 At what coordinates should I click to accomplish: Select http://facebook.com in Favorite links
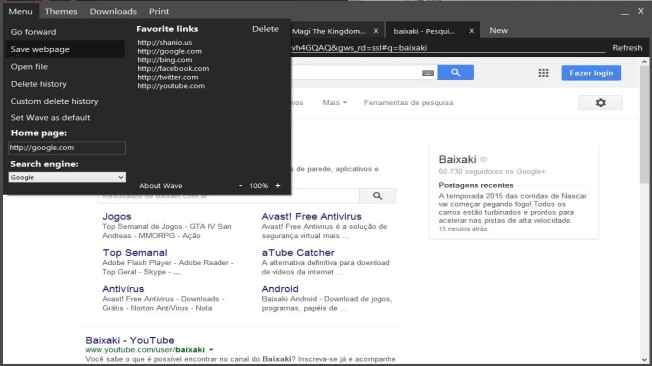[x=173, y=68]
